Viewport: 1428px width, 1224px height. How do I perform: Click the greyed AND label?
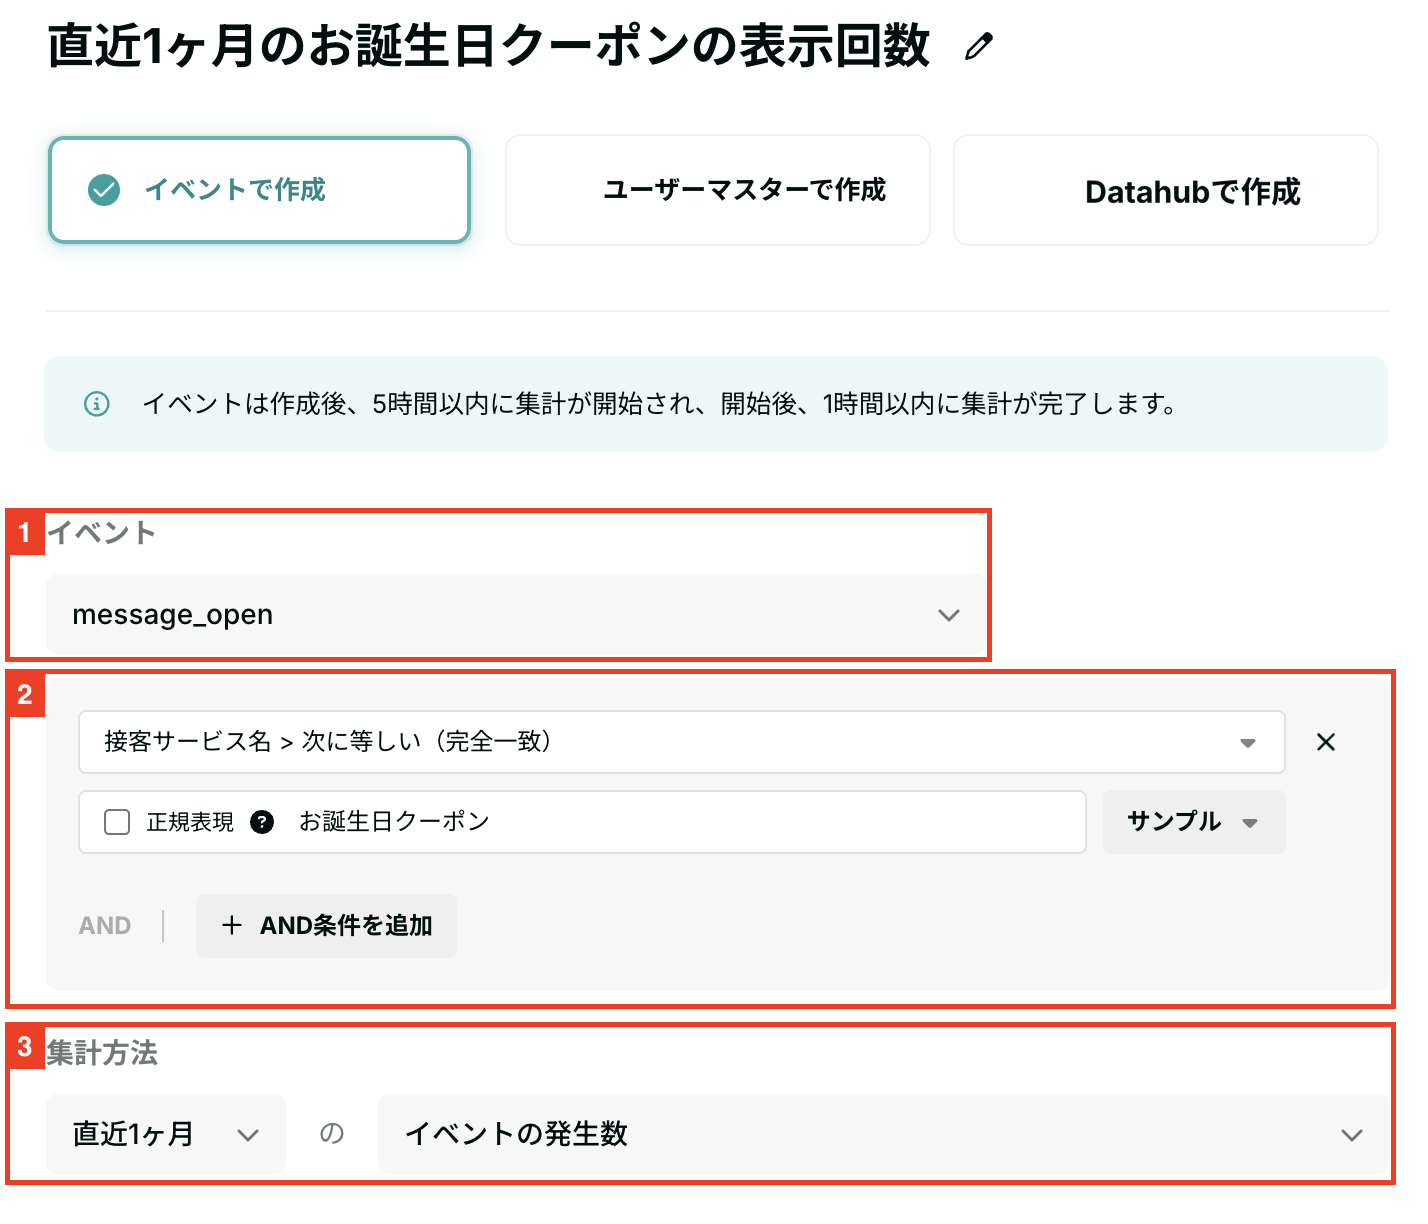pyautogui.click(x=105, y=926)
